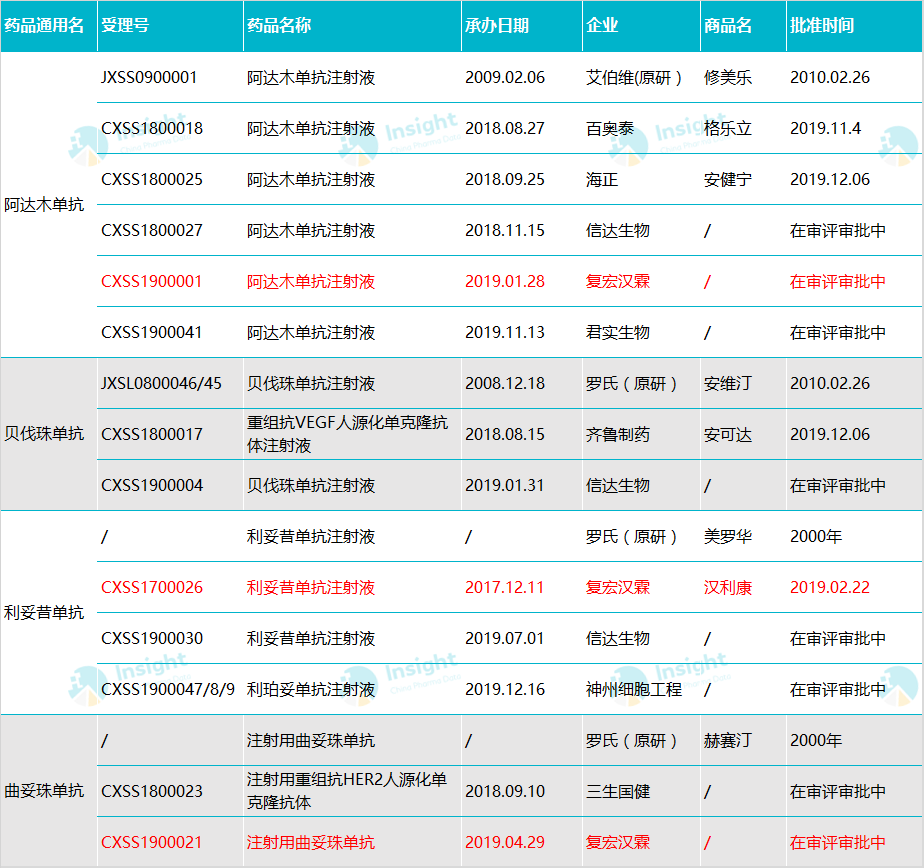Click the red date 2019.04.29
Image resolution: width=924 pixels, height=868 pixels.
[x=505, y=843]
